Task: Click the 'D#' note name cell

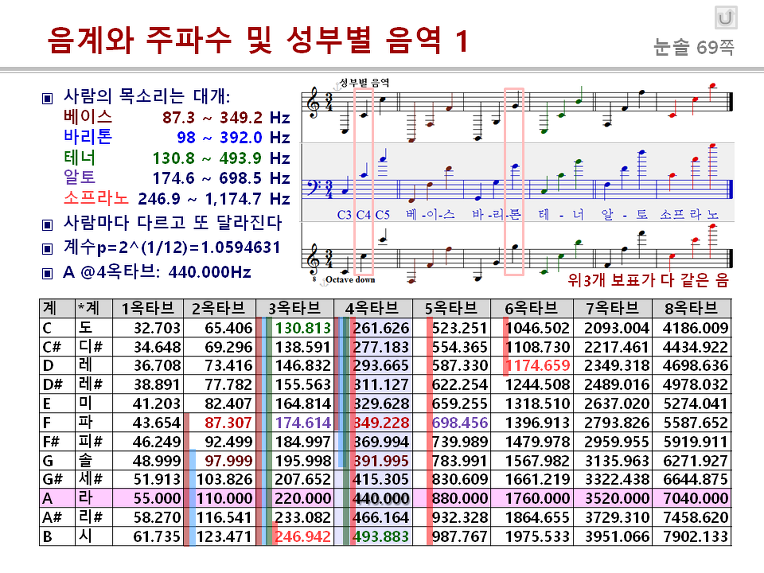Action: tap(57, 385)
